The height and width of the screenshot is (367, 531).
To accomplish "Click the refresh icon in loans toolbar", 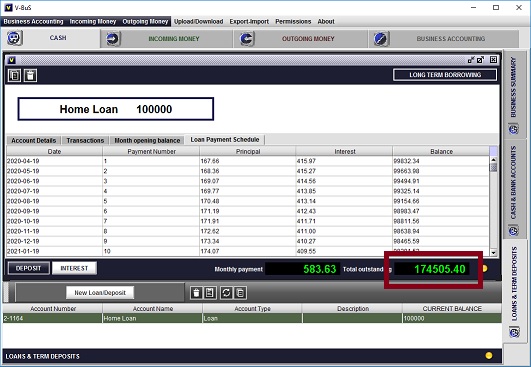I will pos(226,293).
